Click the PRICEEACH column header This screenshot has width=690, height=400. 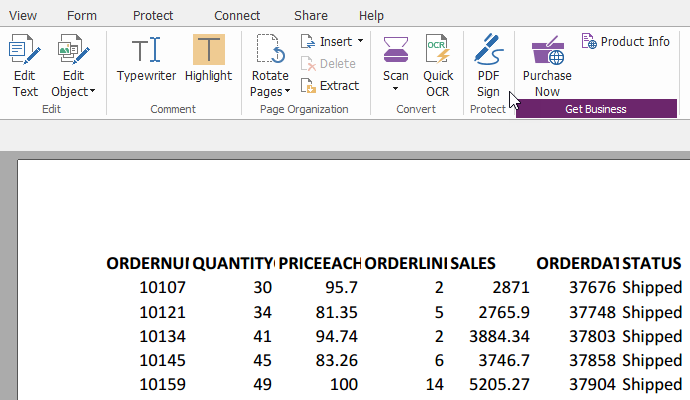[320, 264]
